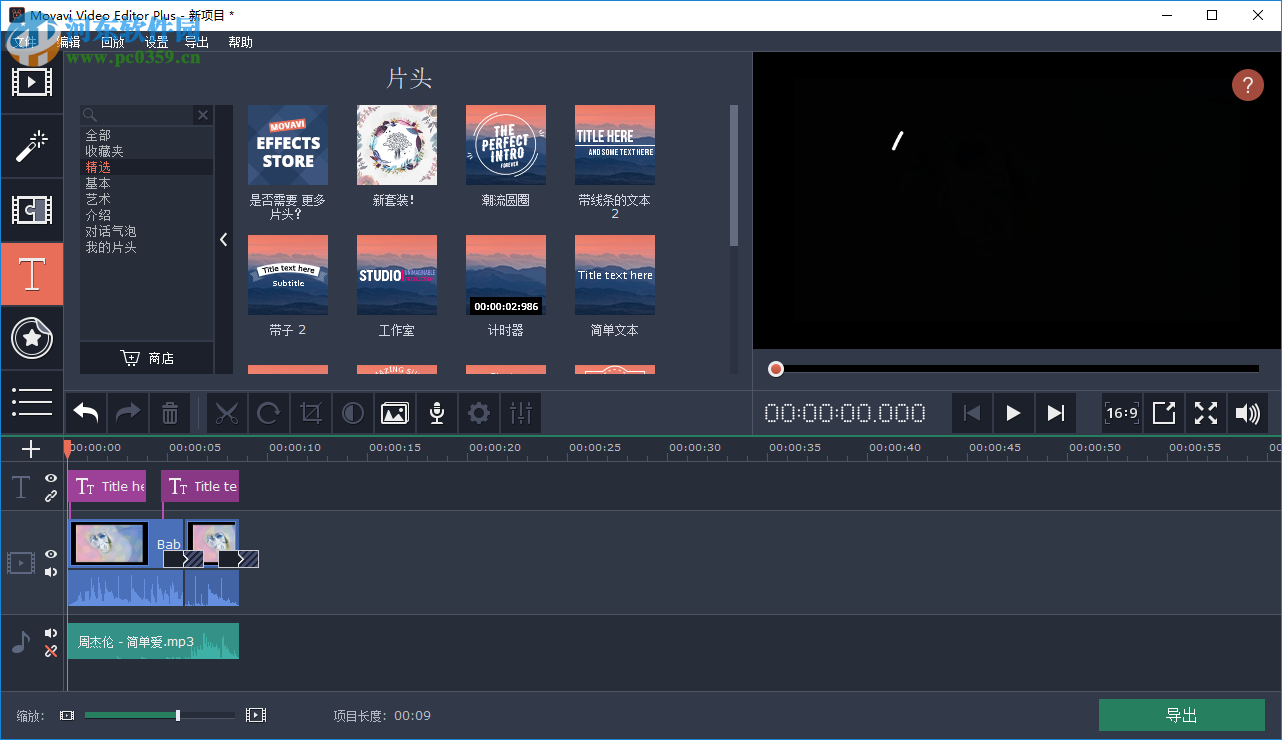Open clip properties with the gear icon
The height and width of the screenshot is (740, 1282).
pos(478,413)
